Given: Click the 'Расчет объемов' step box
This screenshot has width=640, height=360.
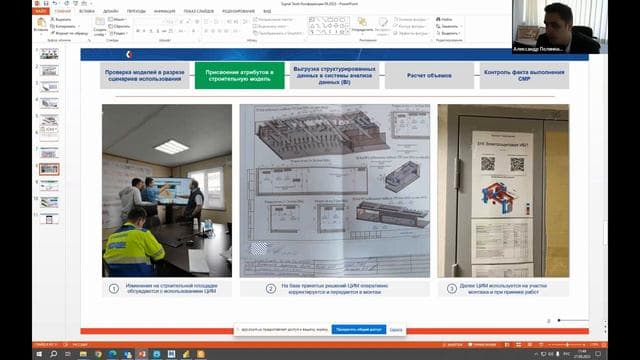Looking at the screenshot, I should coord(429,76).
